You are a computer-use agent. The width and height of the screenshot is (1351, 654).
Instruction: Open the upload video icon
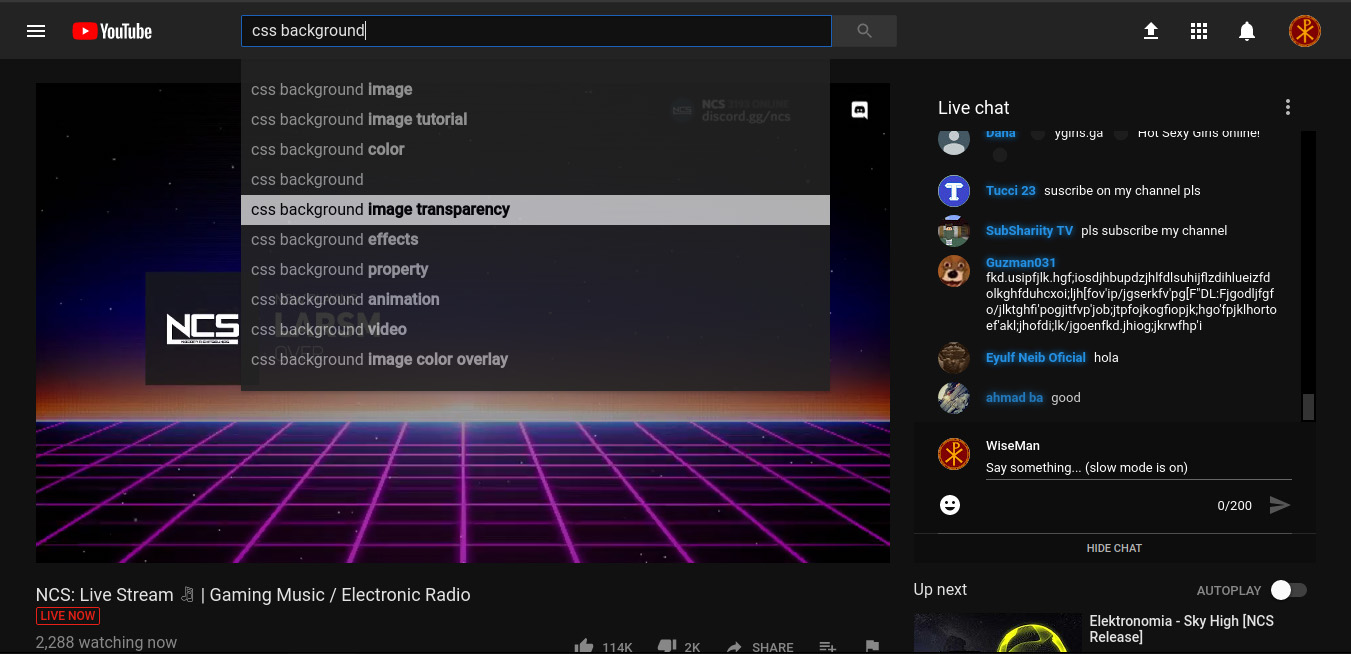point(1151,31)
